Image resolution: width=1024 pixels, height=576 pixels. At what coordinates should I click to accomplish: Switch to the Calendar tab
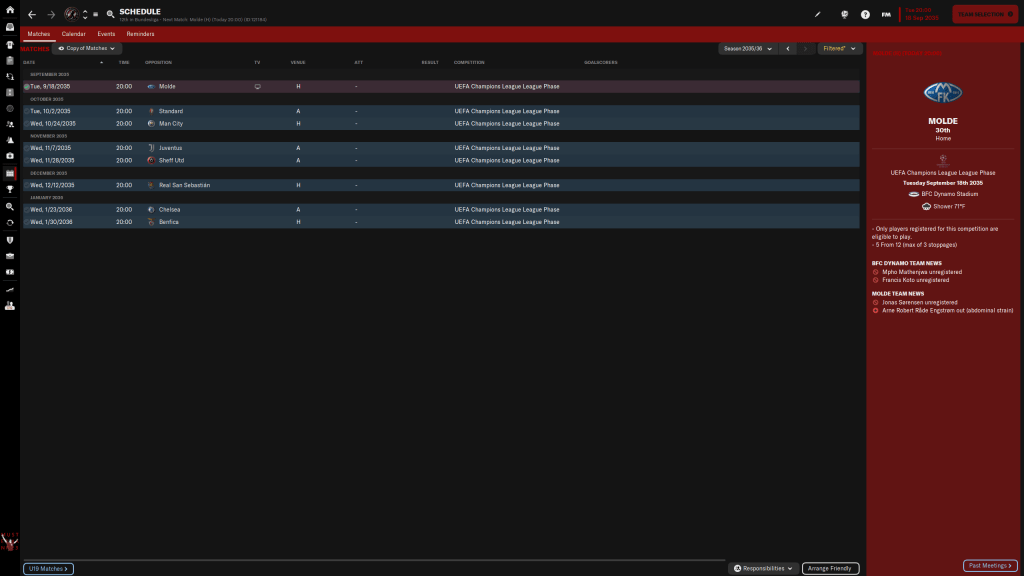74,34
